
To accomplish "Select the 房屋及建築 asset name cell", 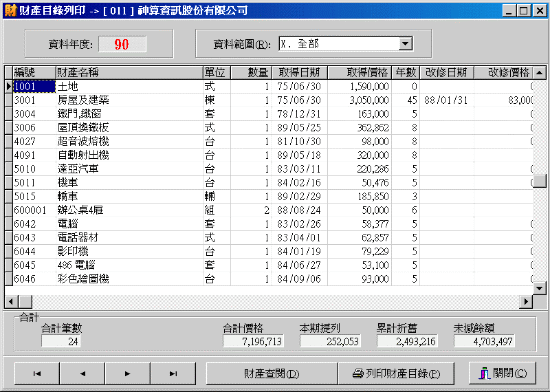I will pos(129,100).
